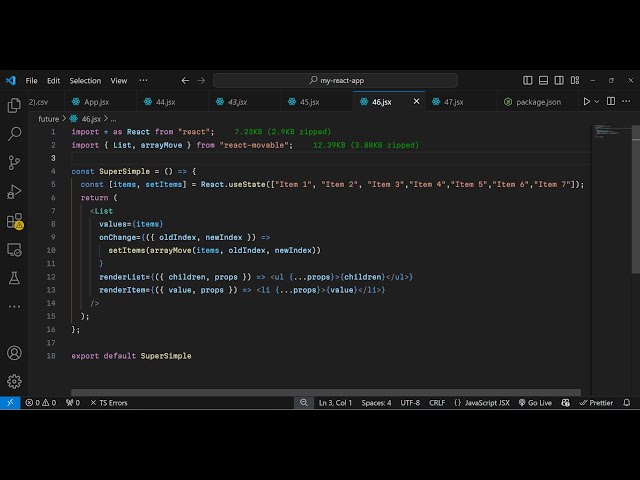Open the Extensions view icon
640x480 pixels.
pyautogui.click(x=14, y=221)
